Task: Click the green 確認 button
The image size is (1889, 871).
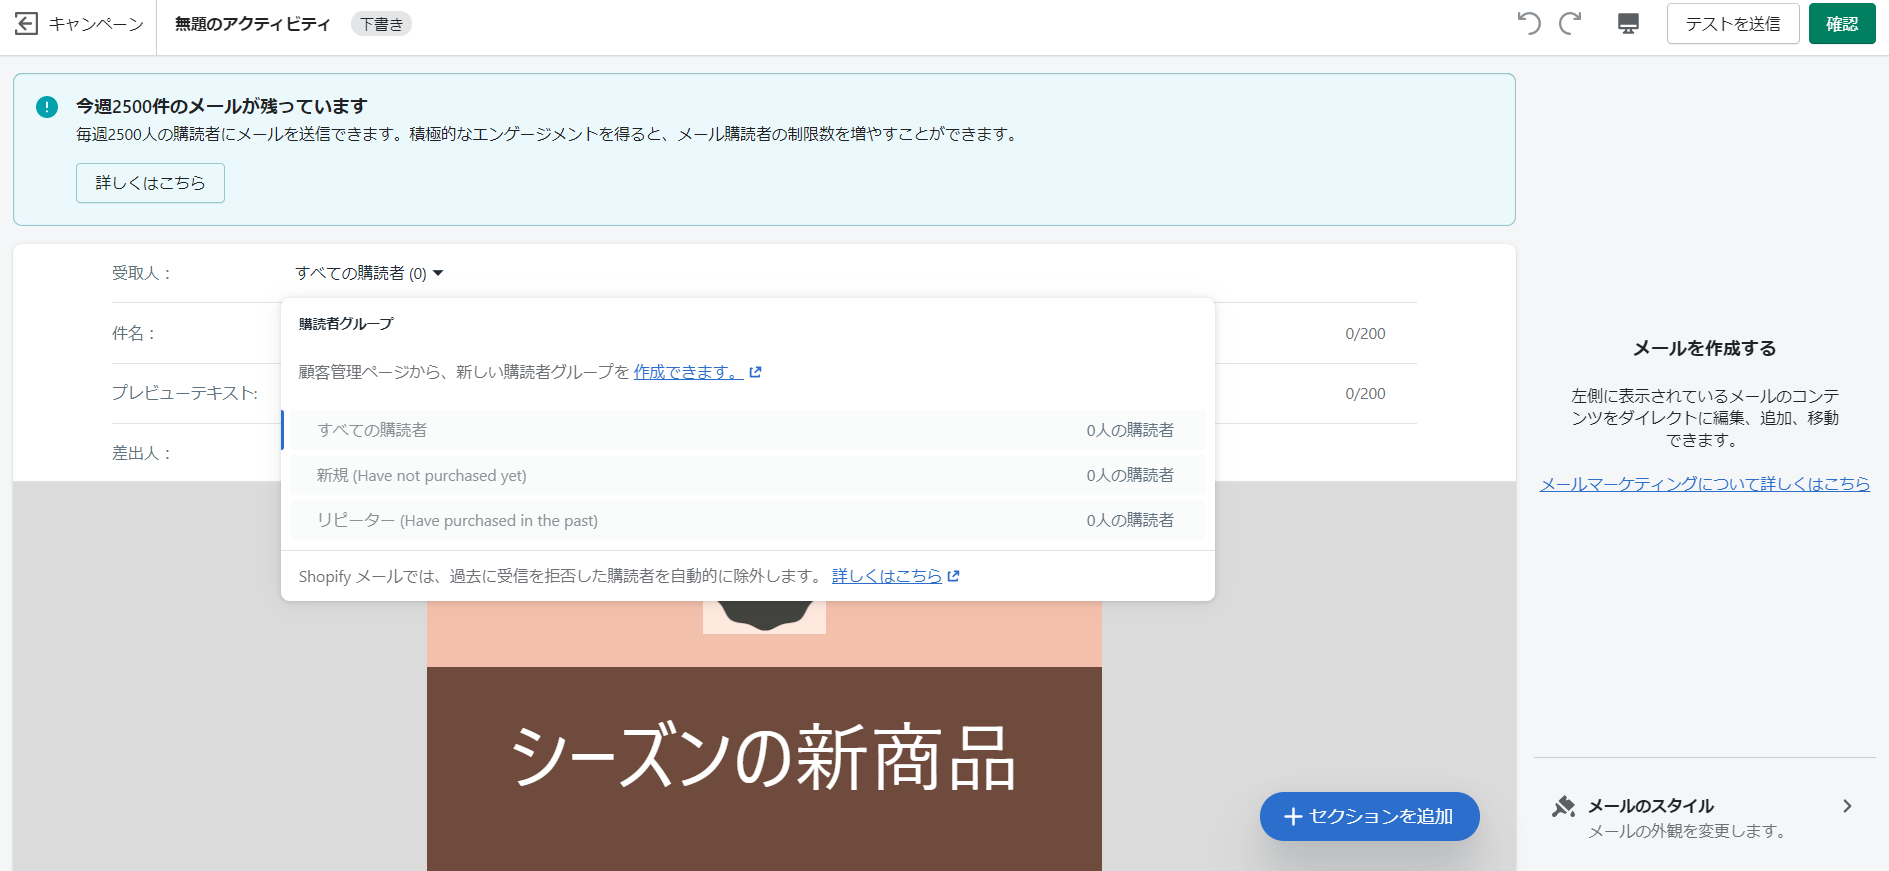Action: (x=1842, y=24)
